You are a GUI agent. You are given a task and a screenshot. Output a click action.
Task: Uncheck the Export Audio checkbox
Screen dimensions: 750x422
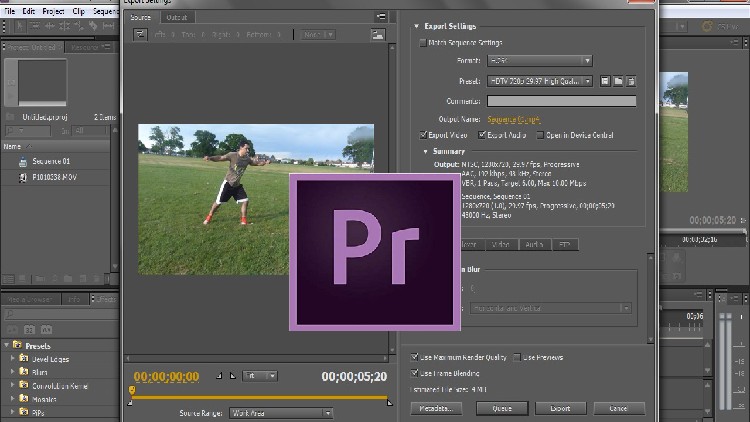coord(482,135)
